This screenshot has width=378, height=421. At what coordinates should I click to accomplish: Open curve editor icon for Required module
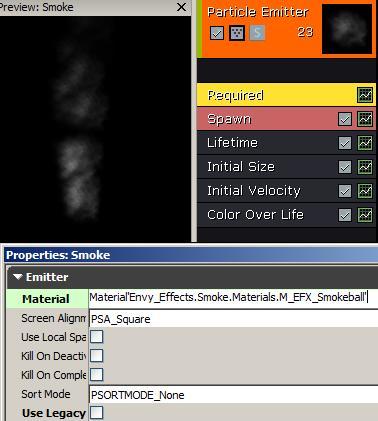click(365, 95)
